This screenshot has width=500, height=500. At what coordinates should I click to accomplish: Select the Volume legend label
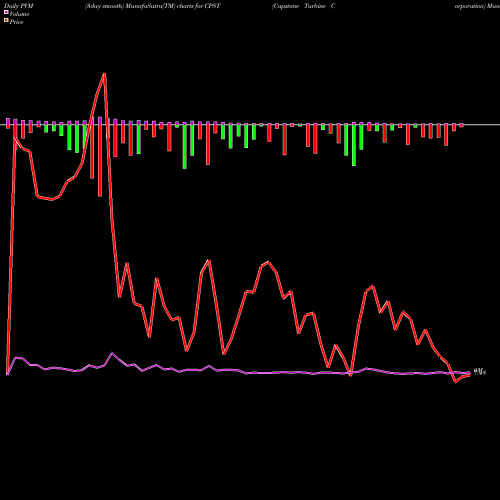pyautogui.click(x=19, y=14)
